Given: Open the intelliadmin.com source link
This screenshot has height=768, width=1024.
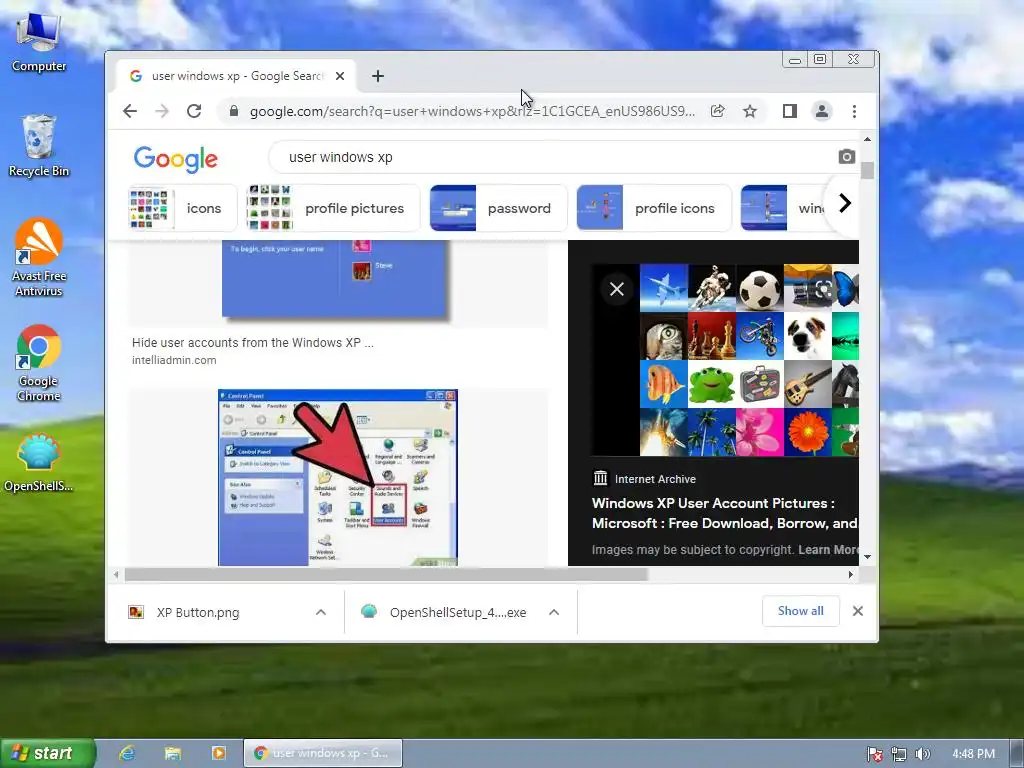Looking at the screenshot, I should point(174,360).
